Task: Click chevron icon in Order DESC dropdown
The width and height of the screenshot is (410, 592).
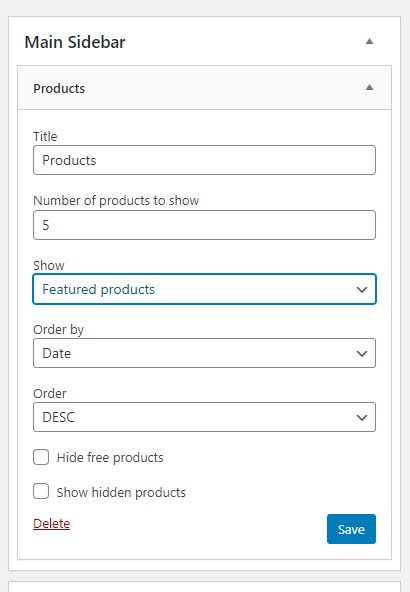Action: pyautogui.click(x=362, y=418)
